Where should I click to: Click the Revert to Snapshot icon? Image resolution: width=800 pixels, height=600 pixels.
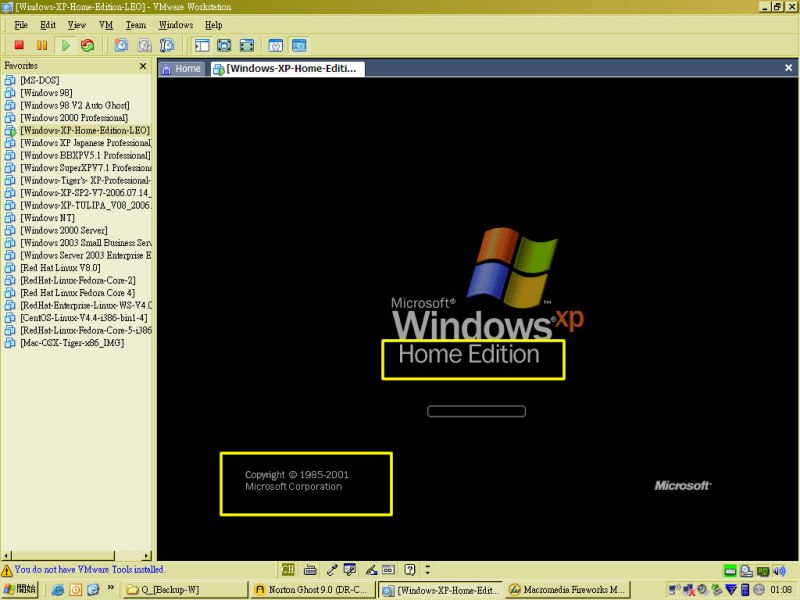click(x=144, y=45)
